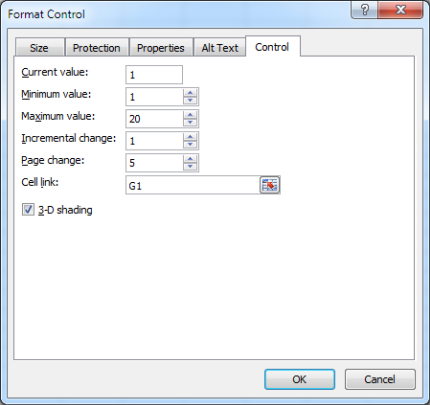Open the Protection tab
Screen dimensions: 430x405
(x=97, y=48)
